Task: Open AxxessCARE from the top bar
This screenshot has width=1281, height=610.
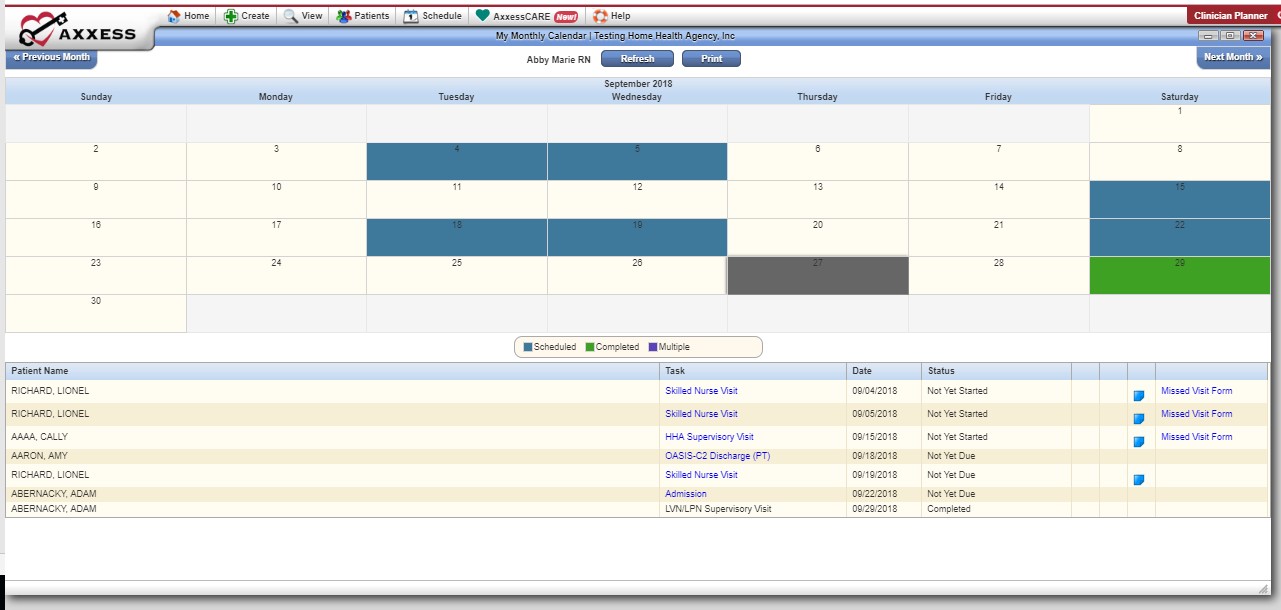Action: point(526,16)
